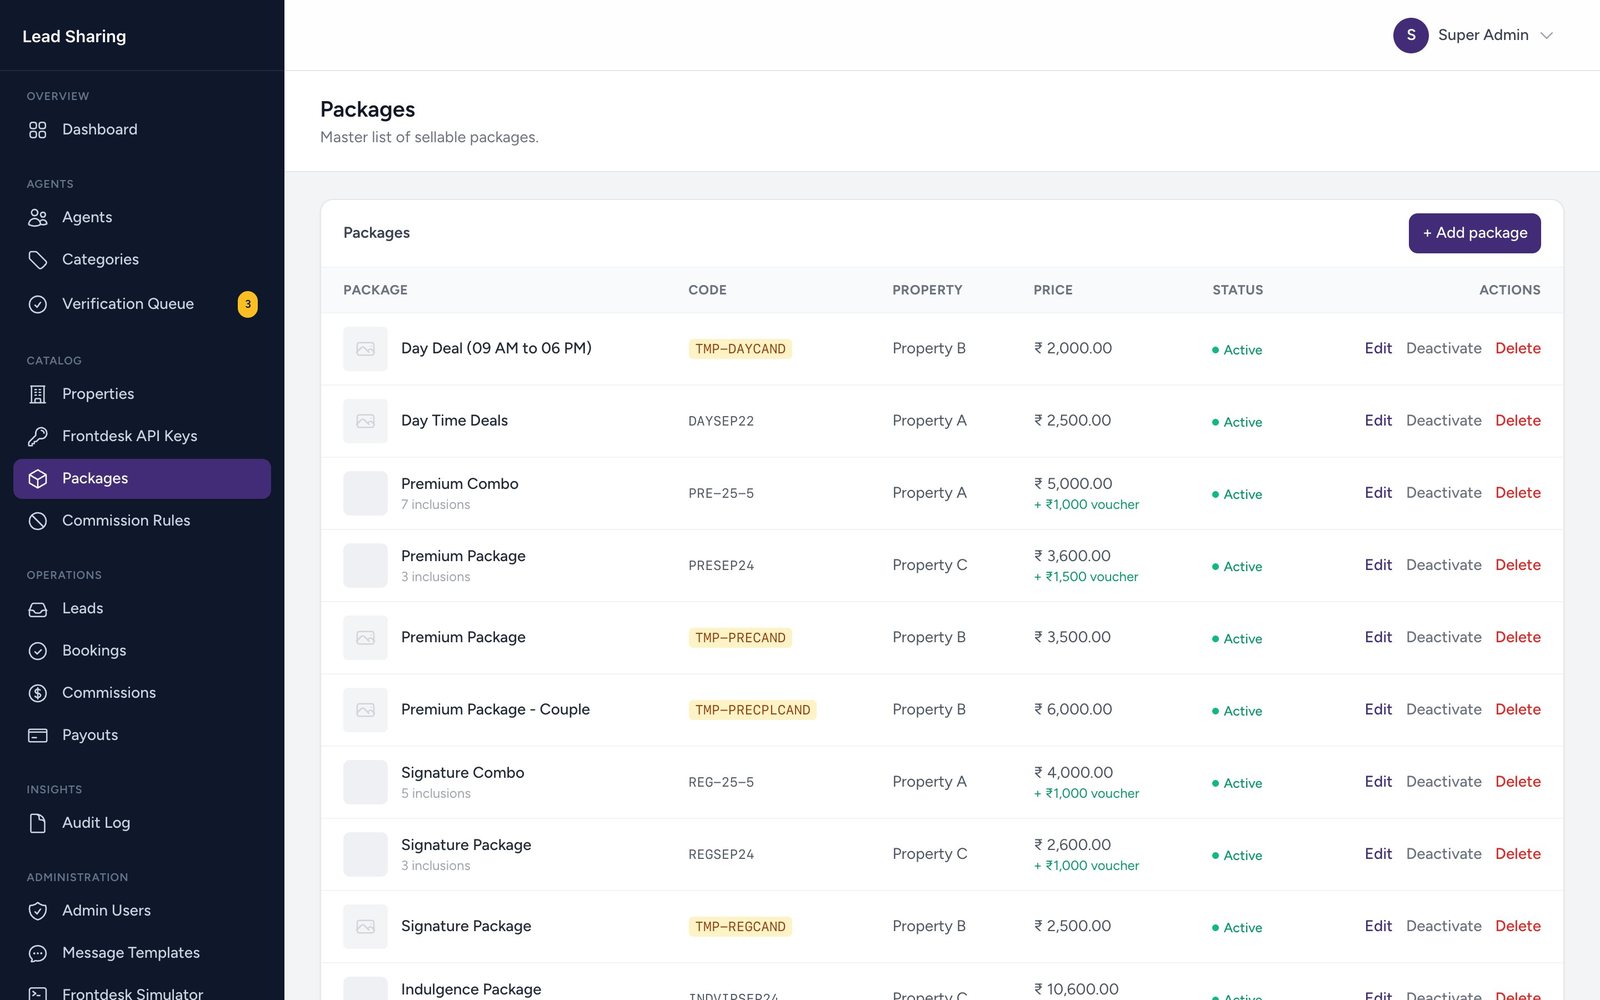The image size is (1600, 1000).
Task: Click the Lead Sharing title
Action: 74,36
